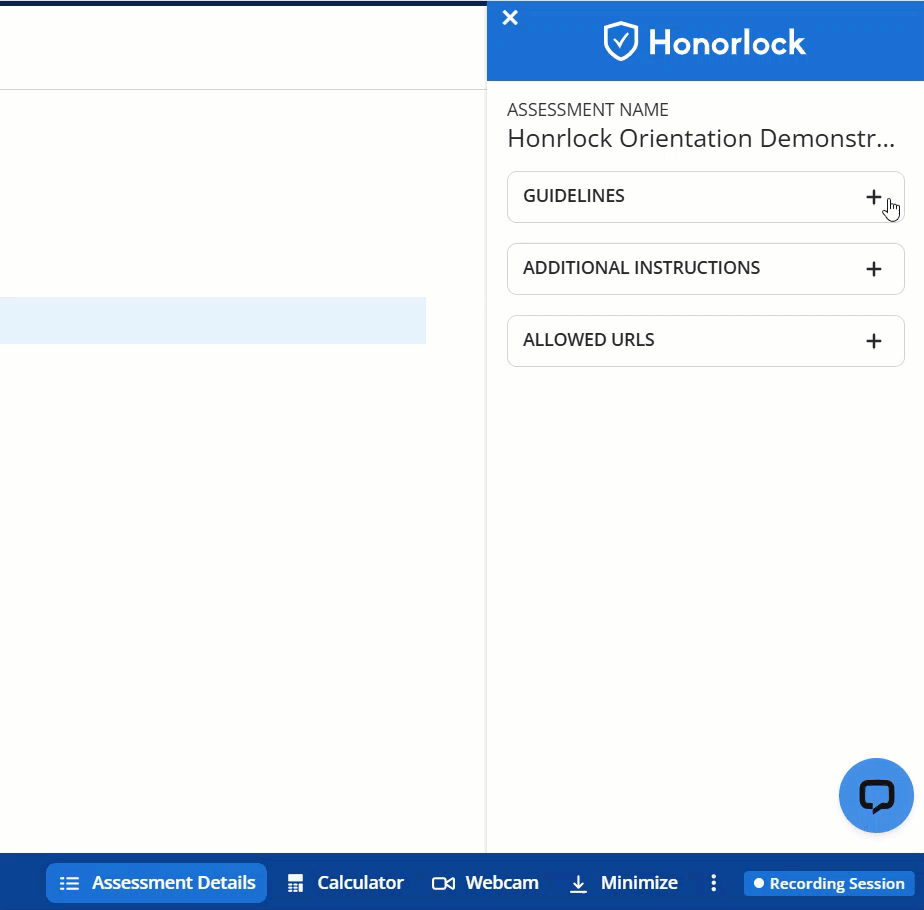Click the ASSESSMENT NAME heading
The image size is (924, 910).
[588, 110]
